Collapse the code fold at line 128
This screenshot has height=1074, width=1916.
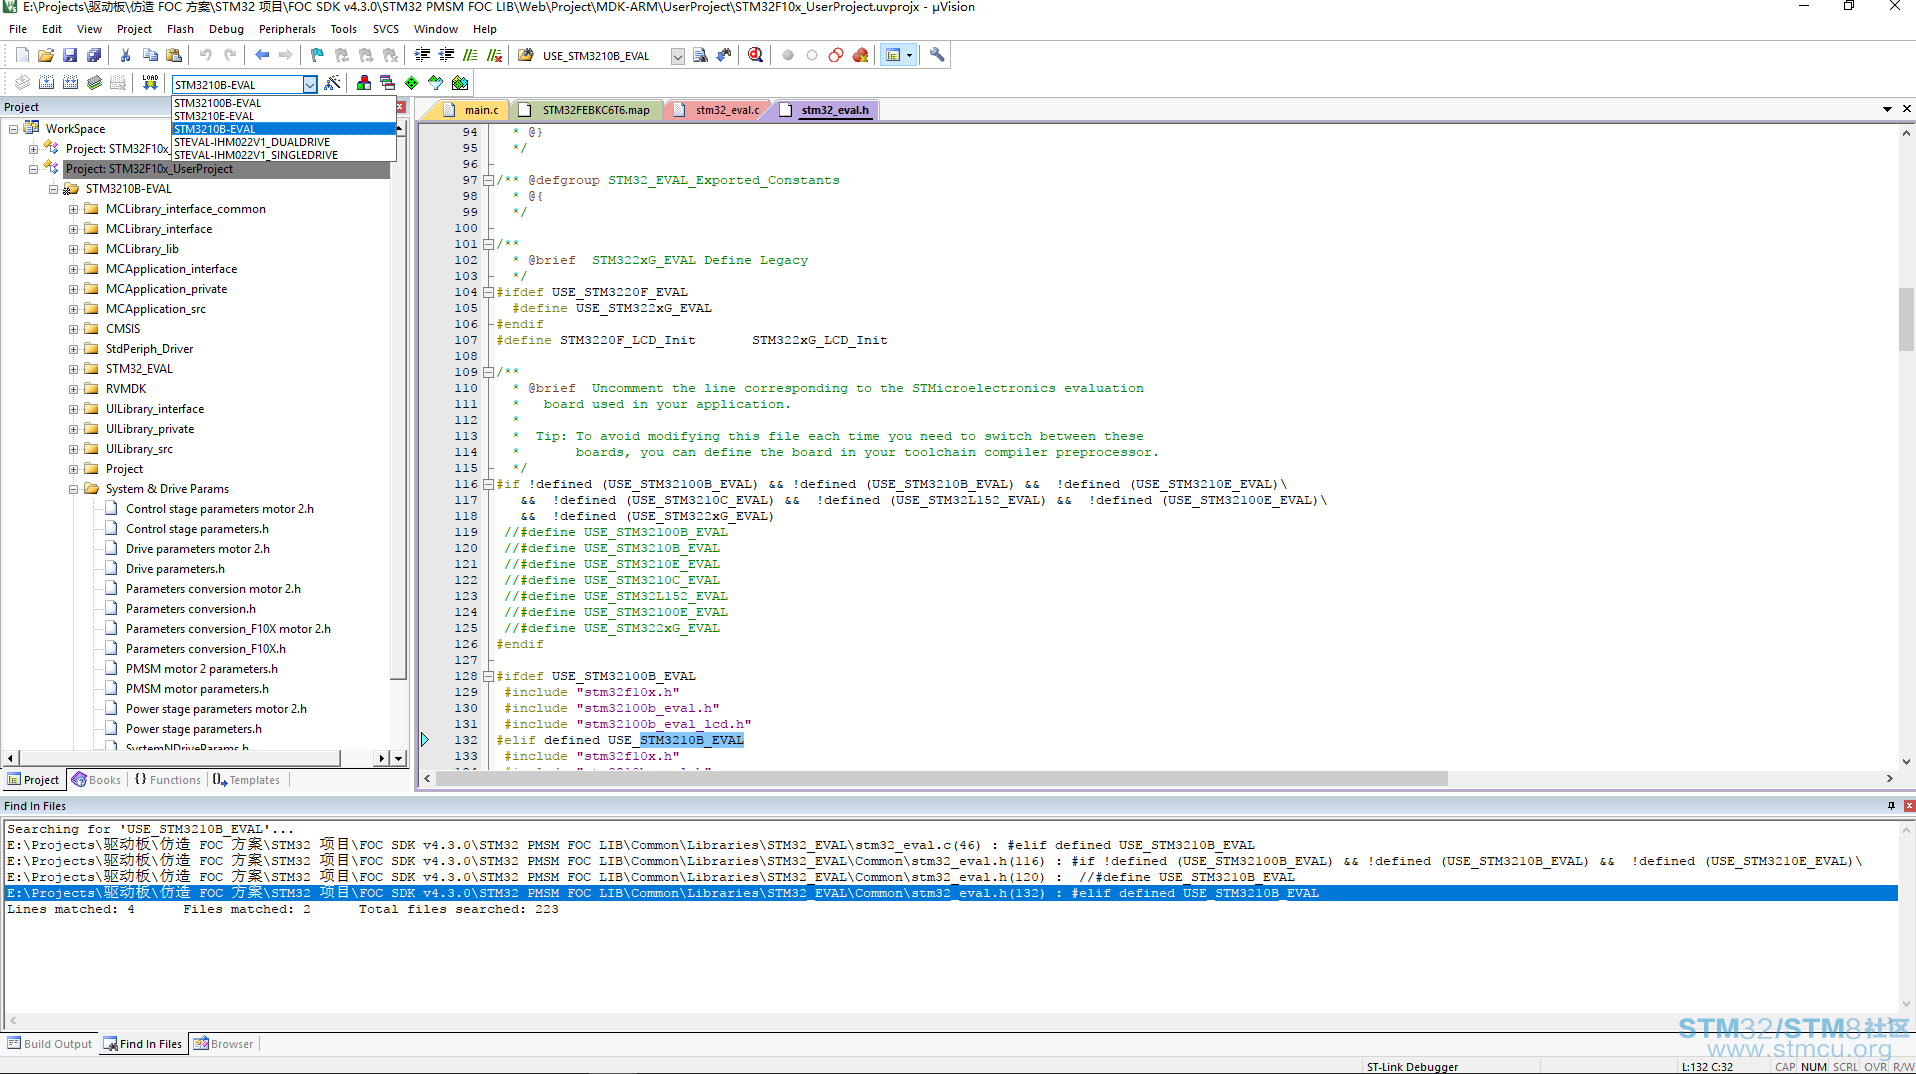tap(488, 676)
